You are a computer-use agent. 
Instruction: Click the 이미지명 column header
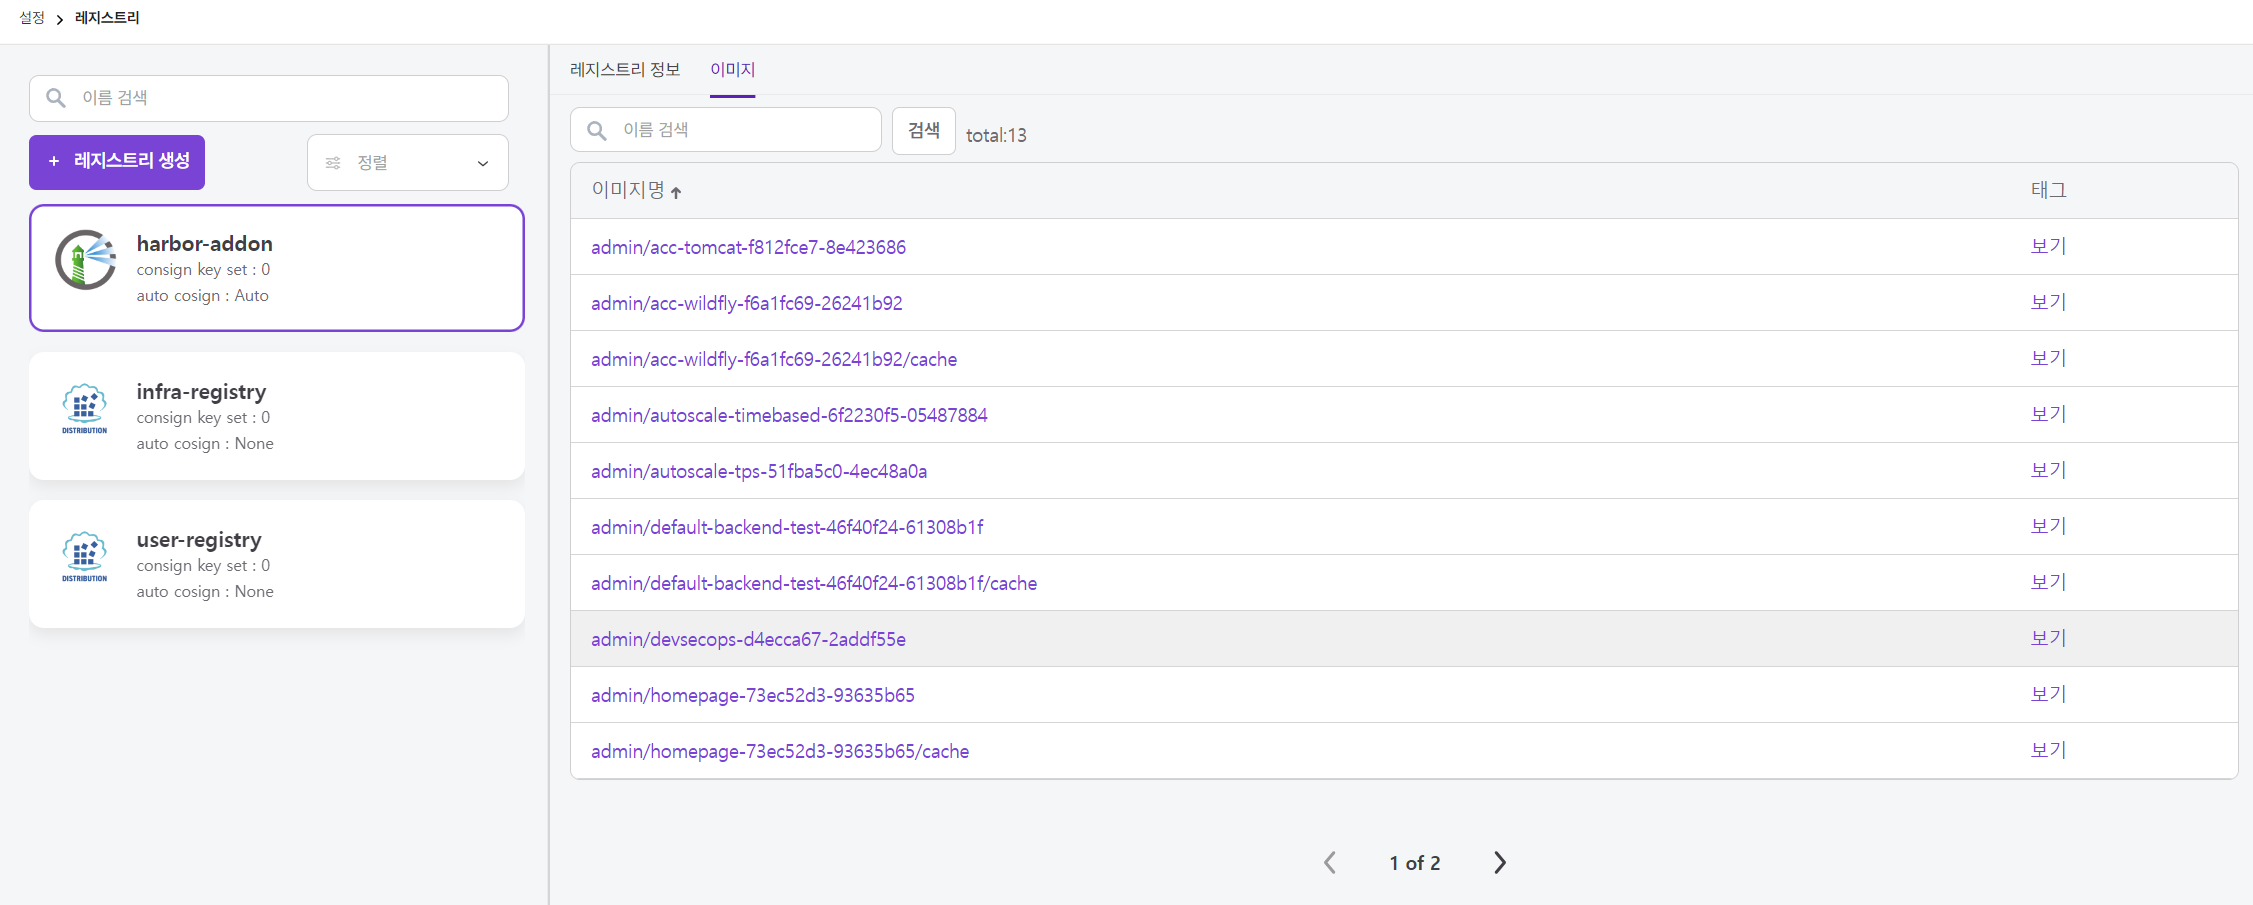(x=628, y=190)
